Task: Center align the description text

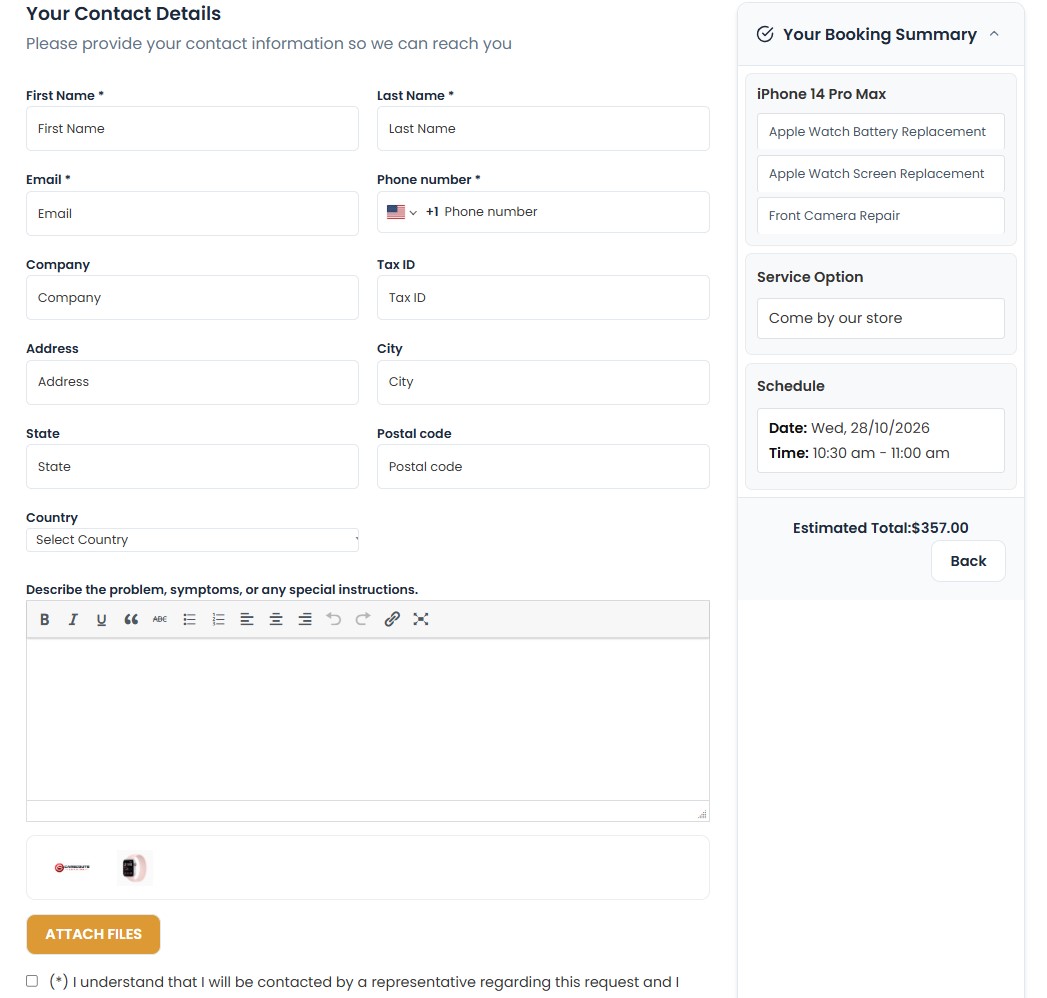Action: tap(276, 619)
